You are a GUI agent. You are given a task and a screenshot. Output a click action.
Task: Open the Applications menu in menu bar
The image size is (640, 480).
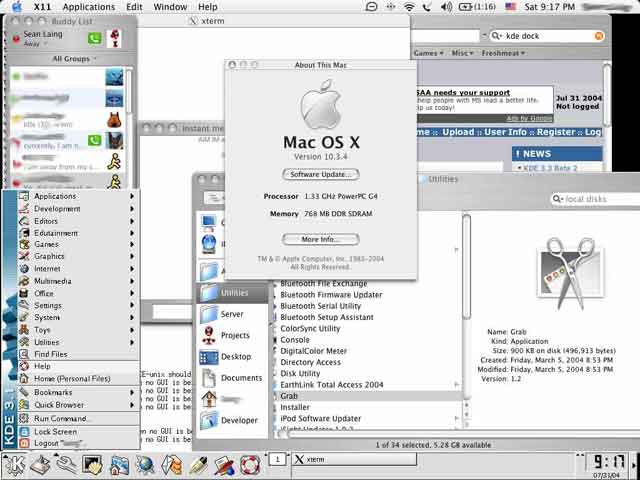click(89, 7)
